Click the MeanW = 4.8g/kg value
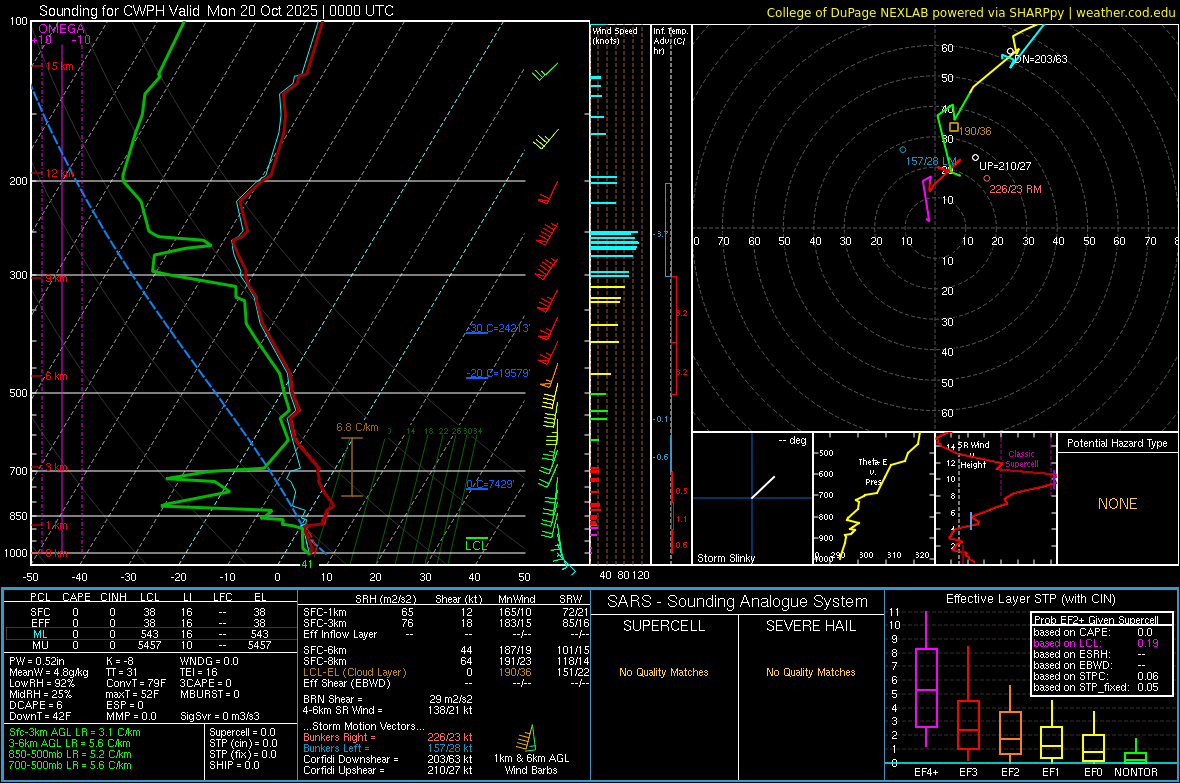 (x=48, y=672)
